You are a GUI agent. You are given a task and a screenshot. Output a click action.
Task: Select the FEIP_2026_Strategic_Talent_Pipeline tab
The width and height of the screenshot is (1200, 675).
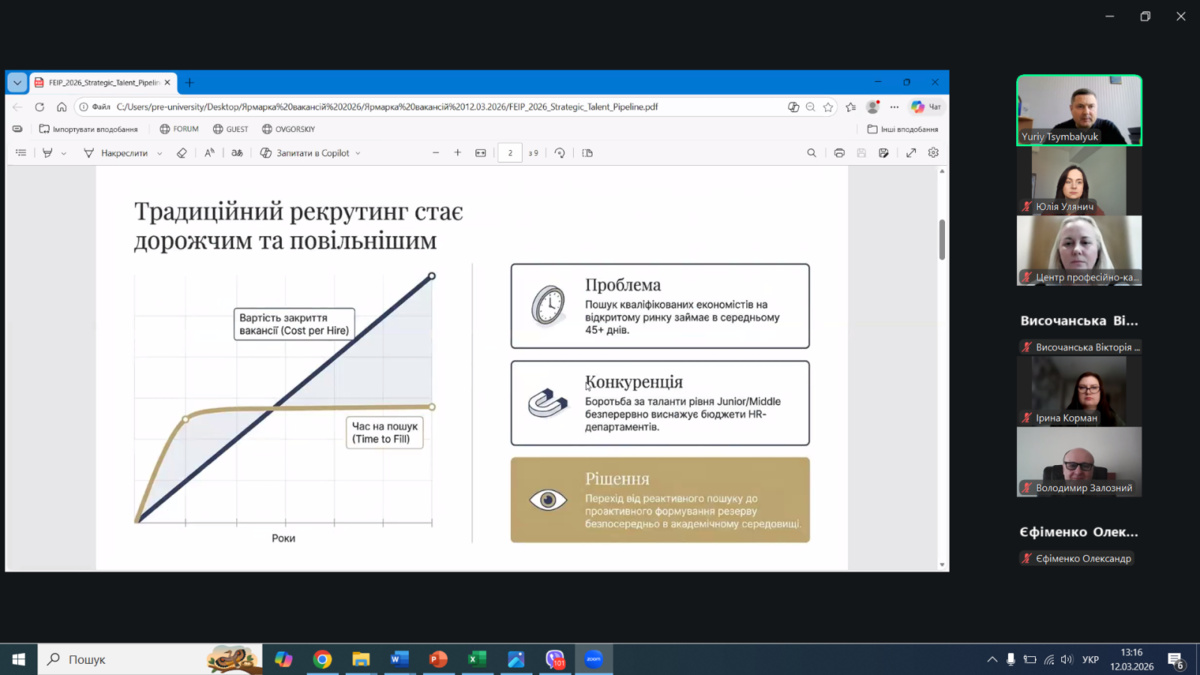(x=100, y=83)
